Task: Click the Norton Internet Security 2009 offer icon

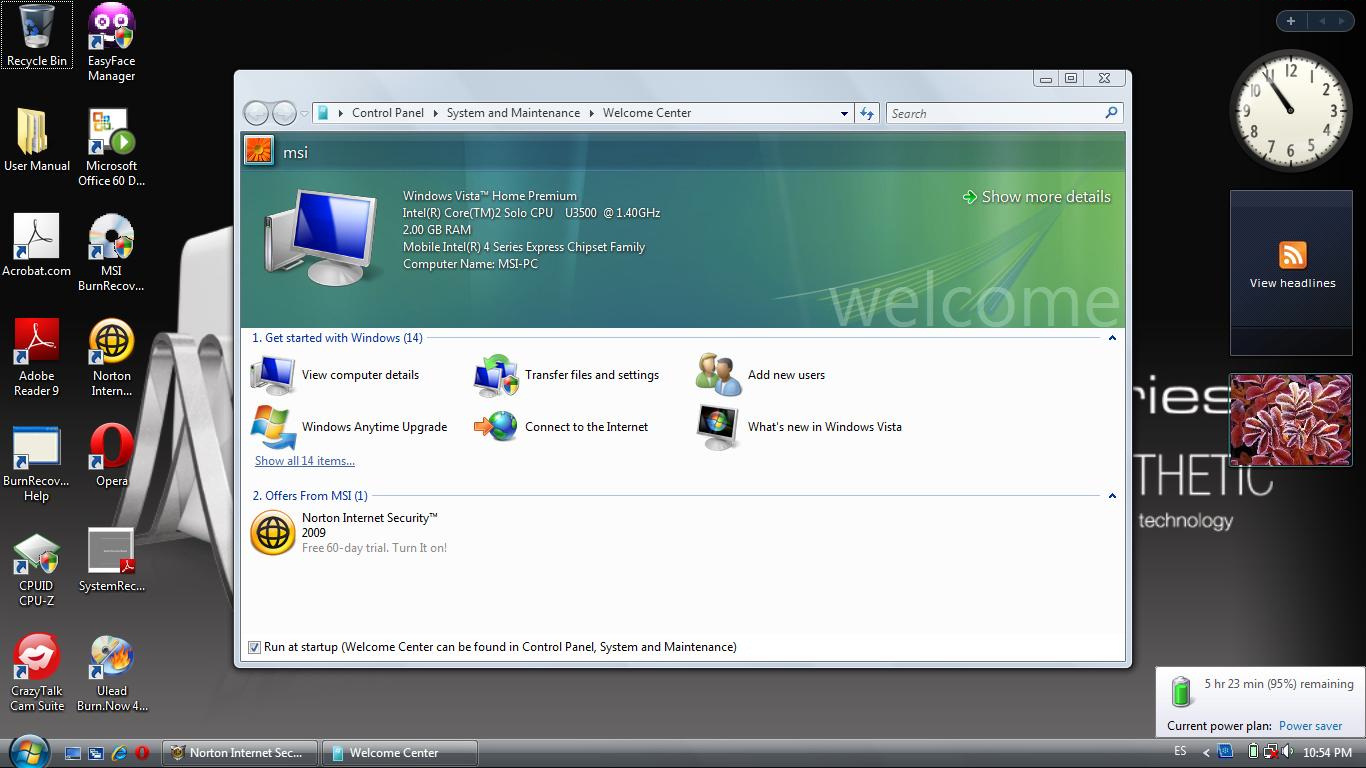Action: 273,533
